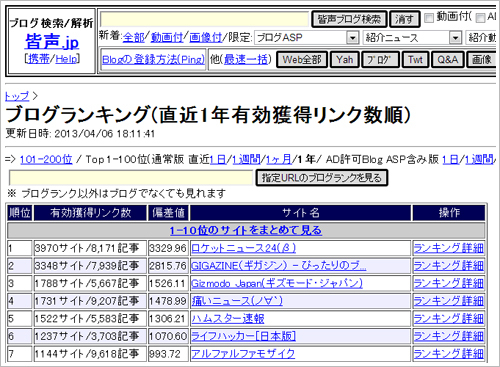This screenshot has height=367, width=500.
Task: Switch to ASP含み版 1日 ranking
Action: [x=450, y=159]
